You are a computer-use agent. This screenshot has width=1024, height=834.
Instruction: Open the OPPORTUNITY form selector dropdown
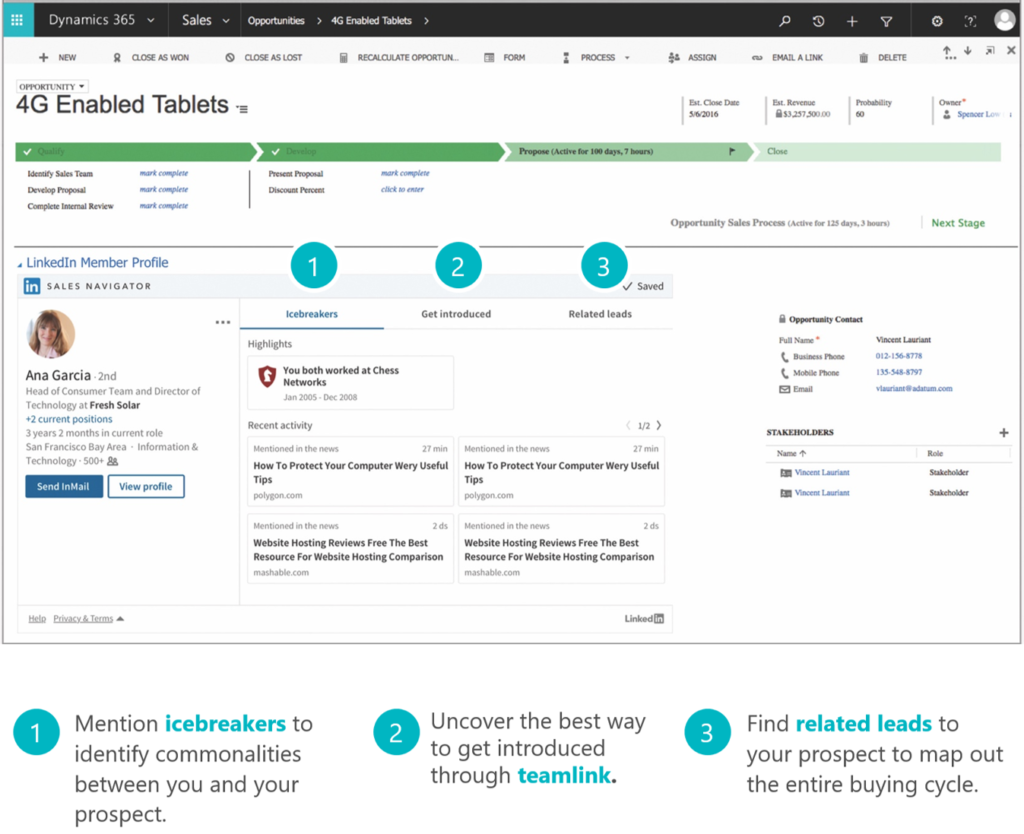click(52, 86)
